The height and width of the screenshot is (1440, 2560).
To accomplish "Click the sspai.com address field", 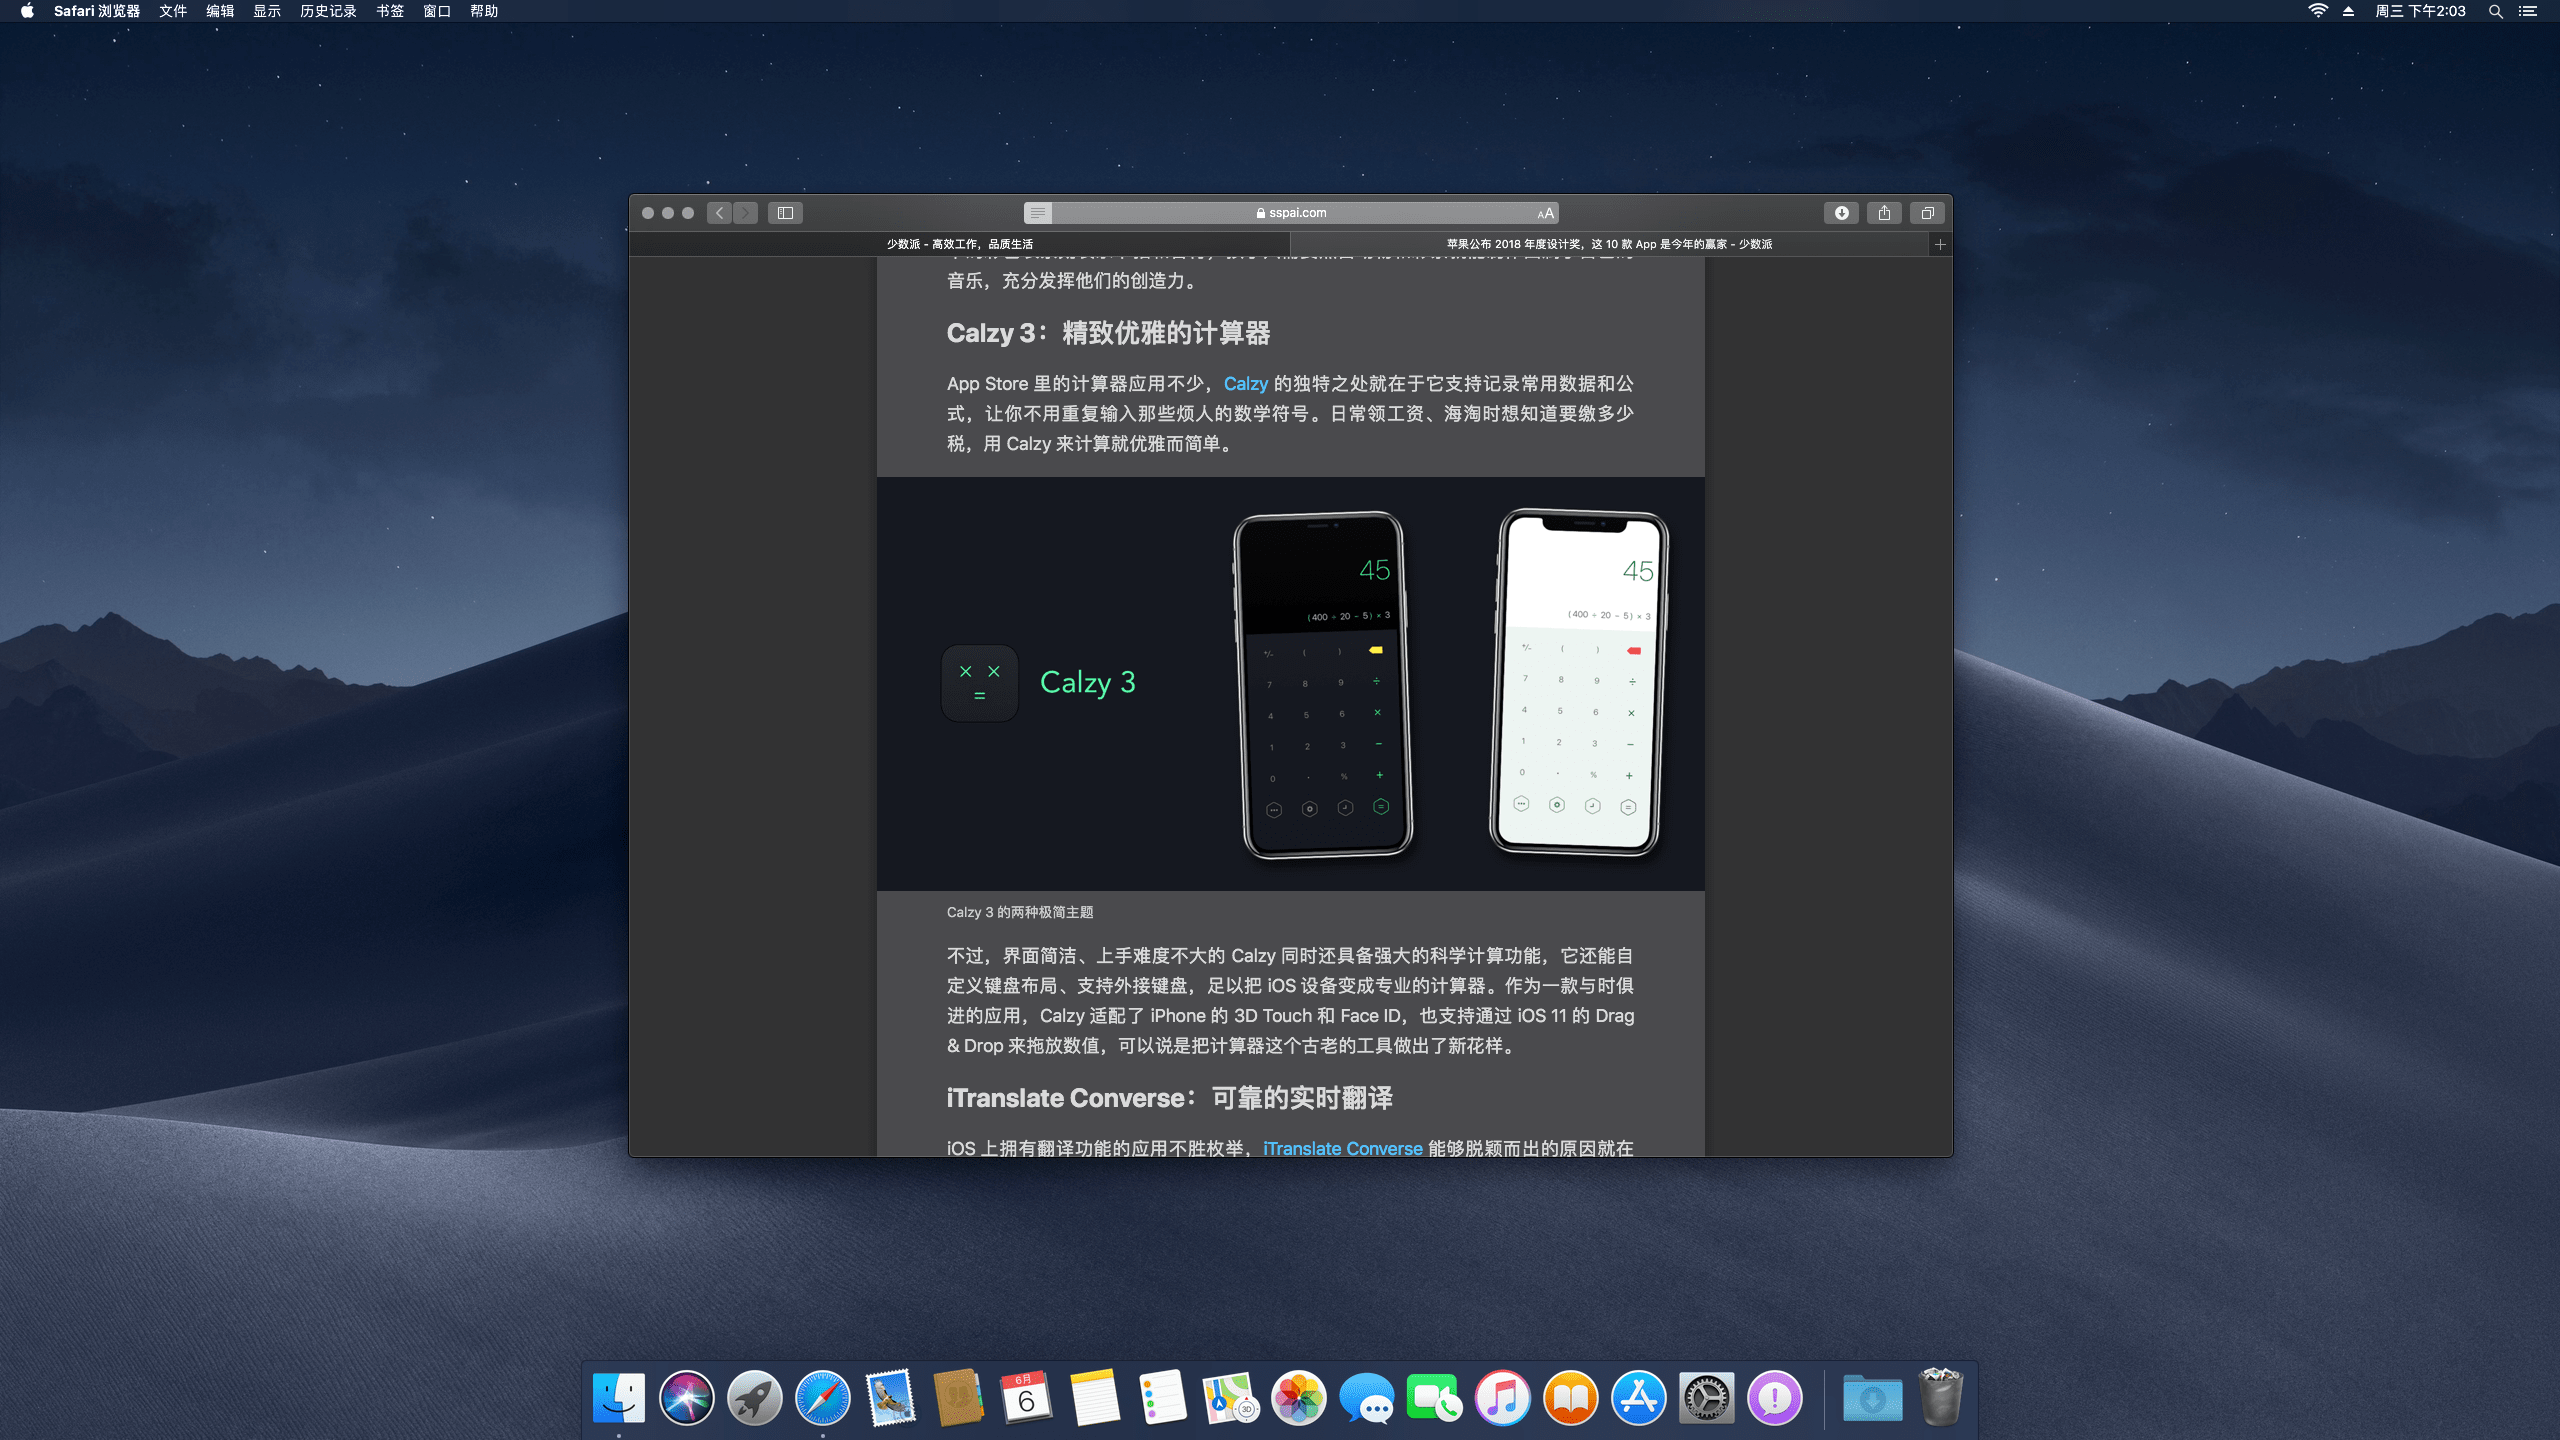I will [x=1291, y=213].
